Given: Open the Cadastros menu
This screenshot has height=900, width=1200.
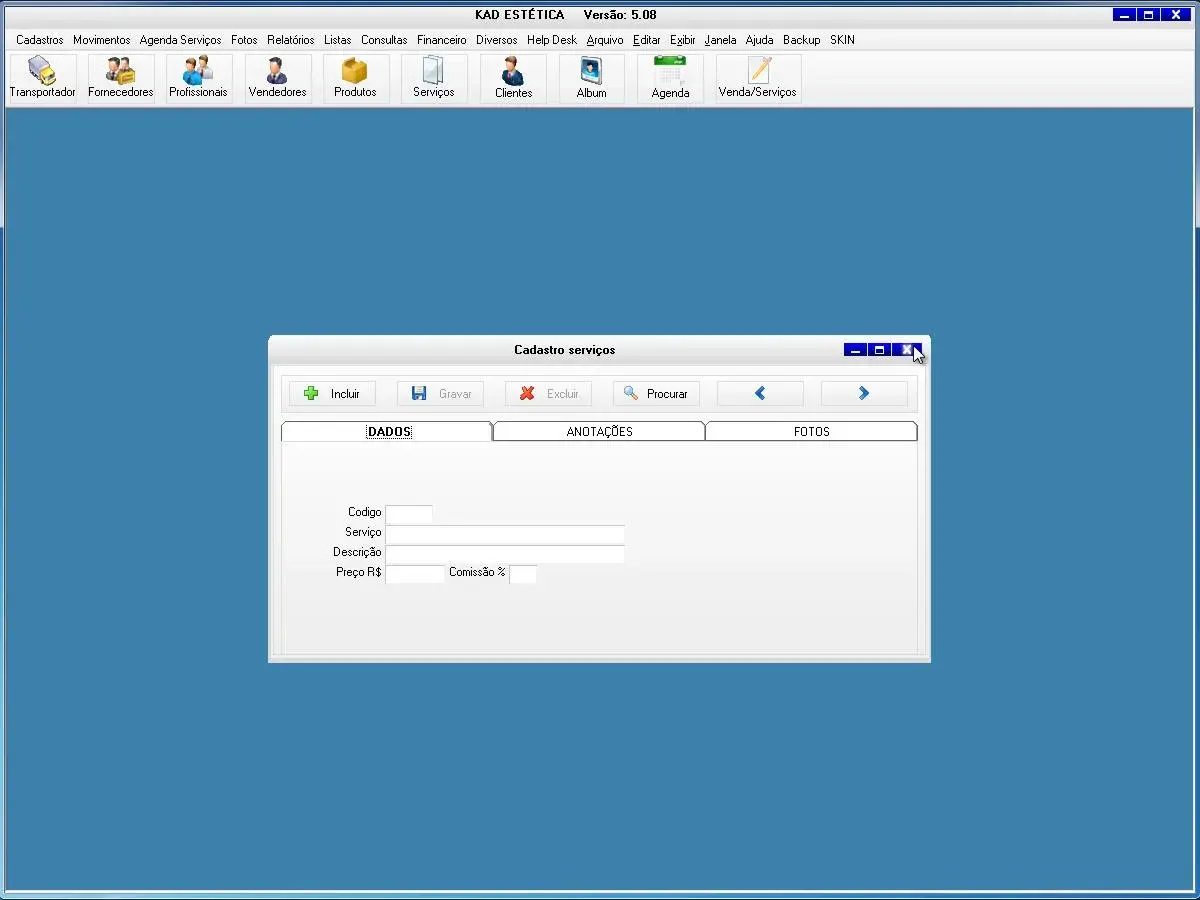Looking at the screenshot, I should point(39,40).
